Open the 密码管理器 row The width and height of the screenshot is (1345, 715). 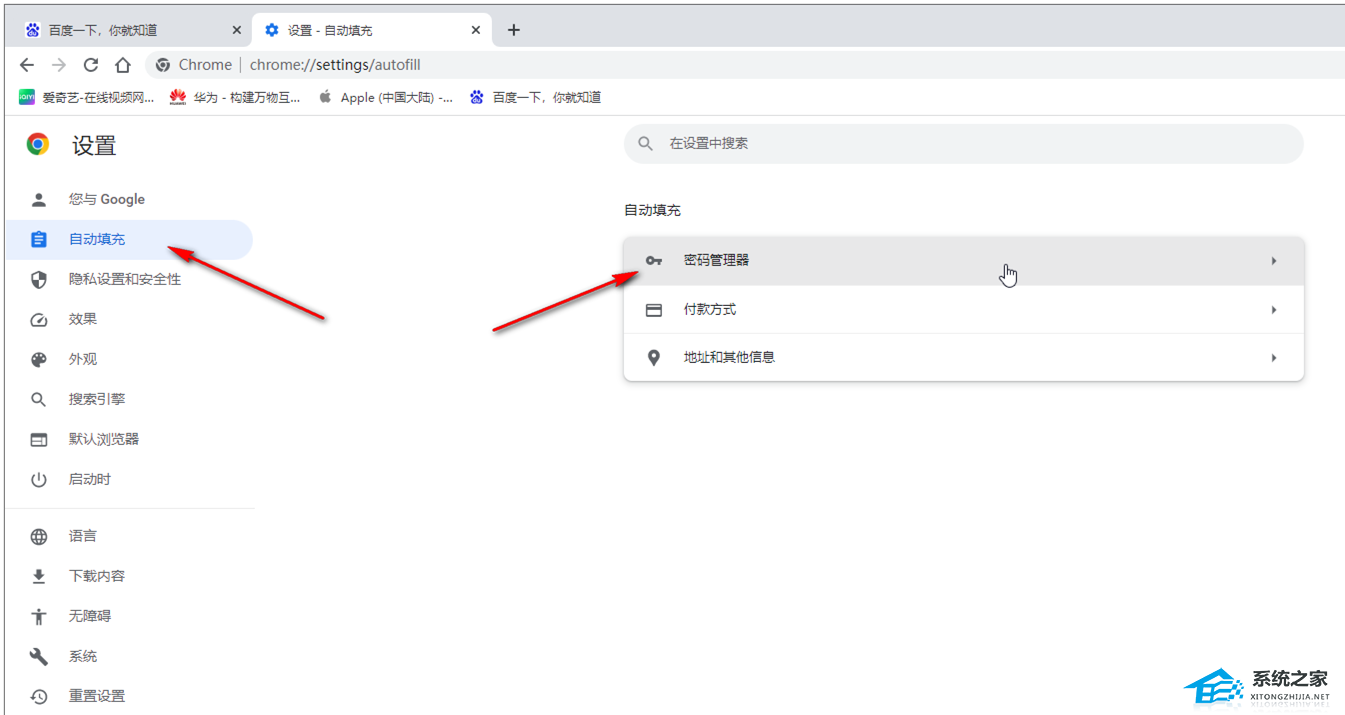coord(964,261)
